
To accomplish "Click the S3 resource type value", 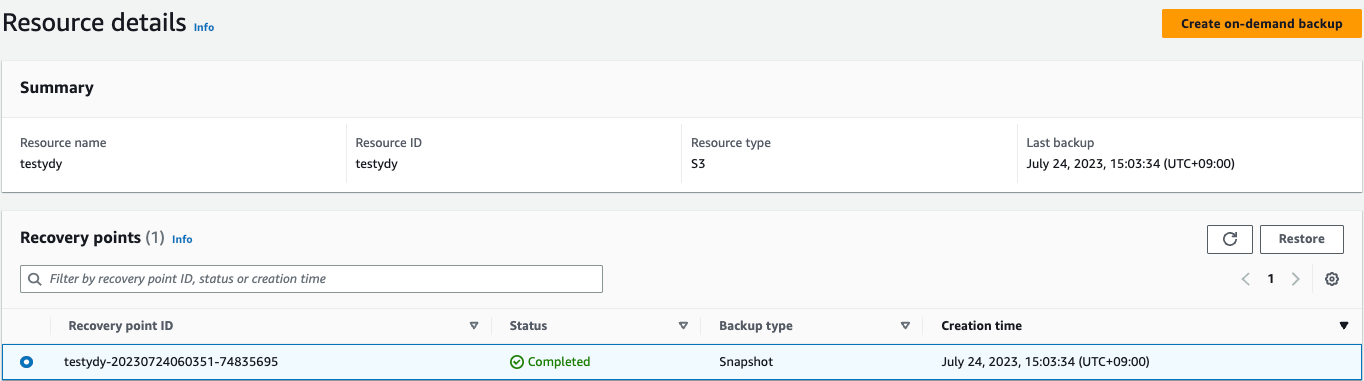I will (698, 163).
